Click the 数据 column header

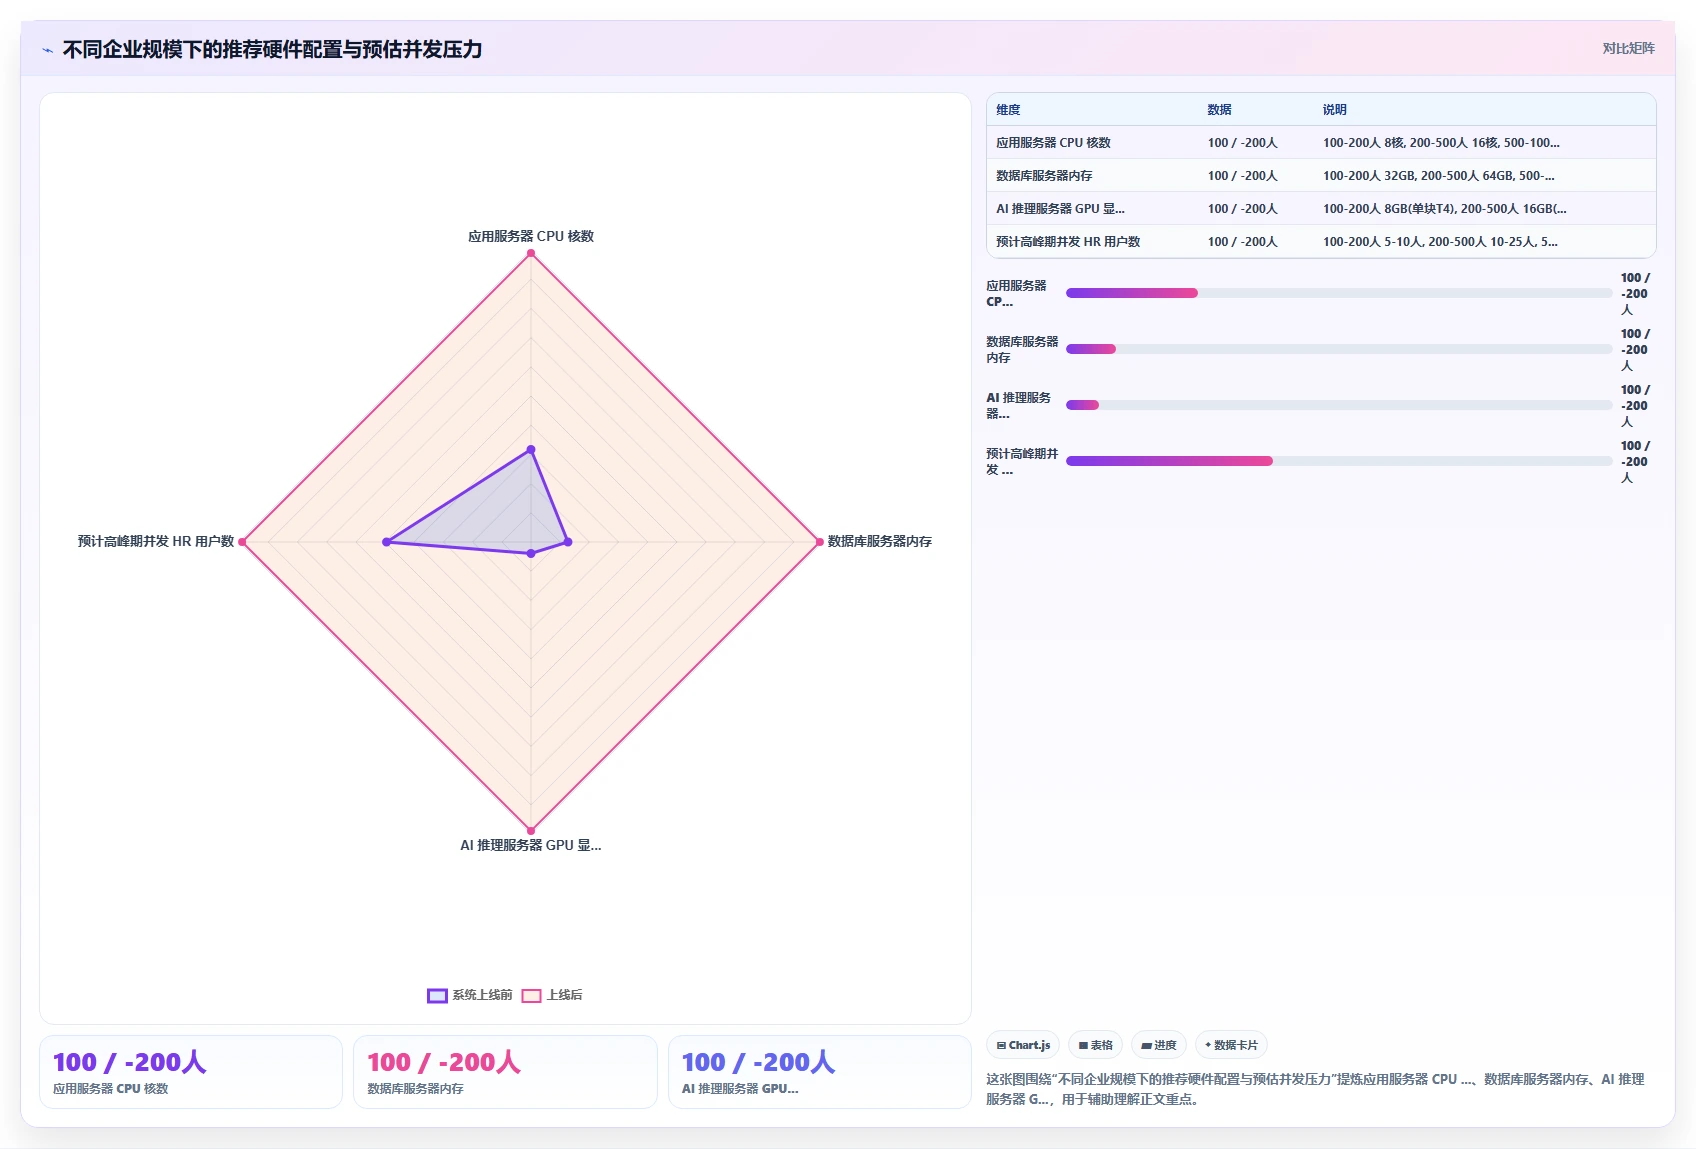(x=1219, y=110)
